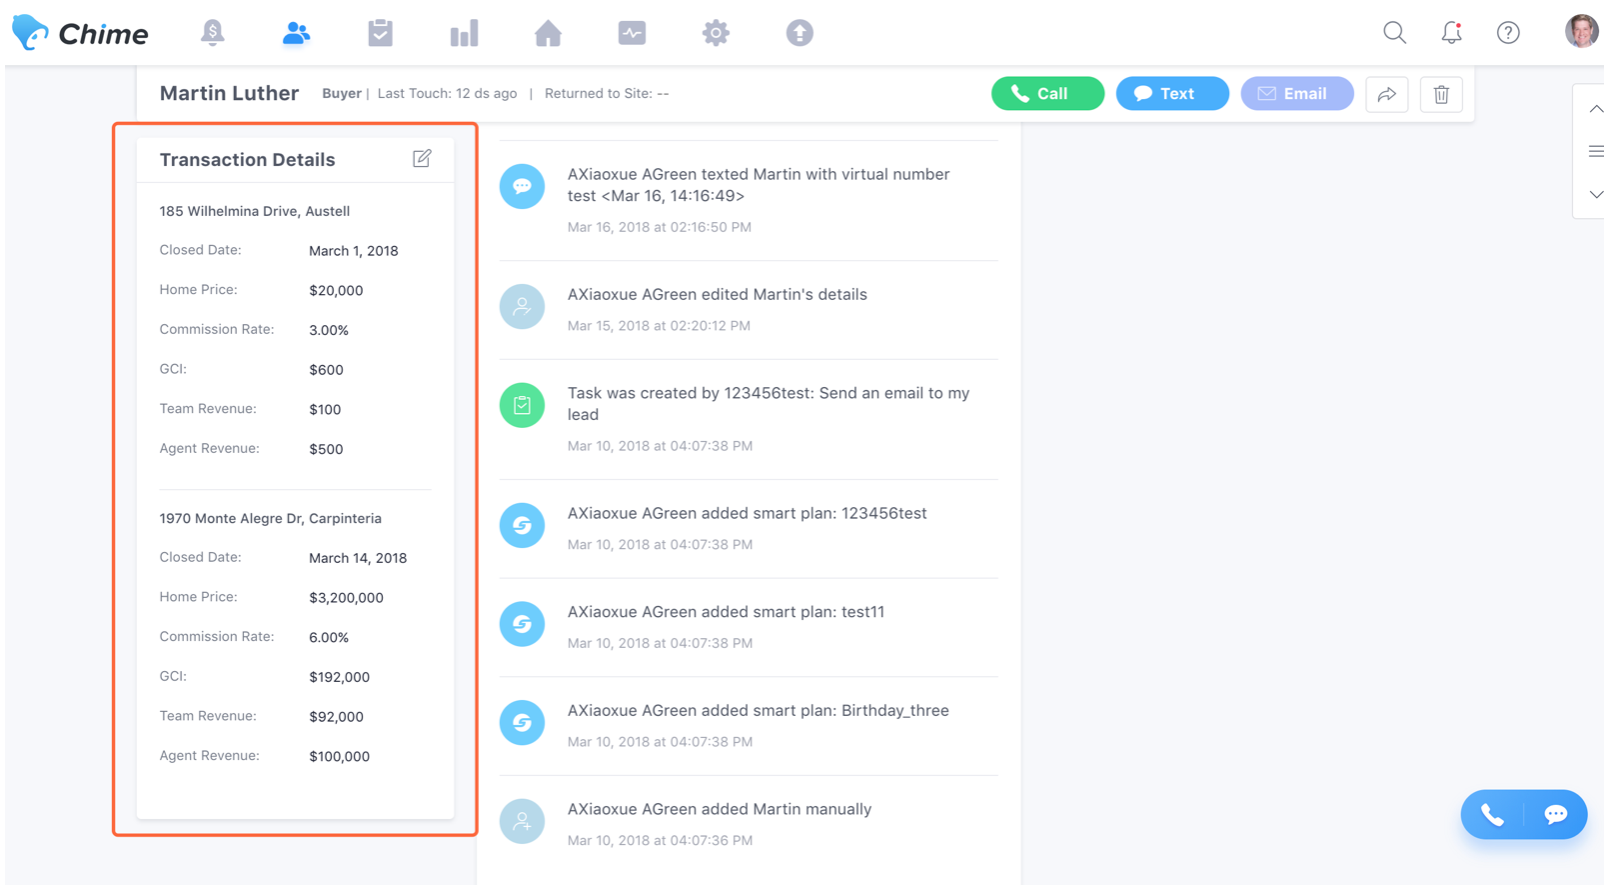The image size is (1604, 892).
Task: Click the added manually timeline icon
Action: (x=522, y=821)
